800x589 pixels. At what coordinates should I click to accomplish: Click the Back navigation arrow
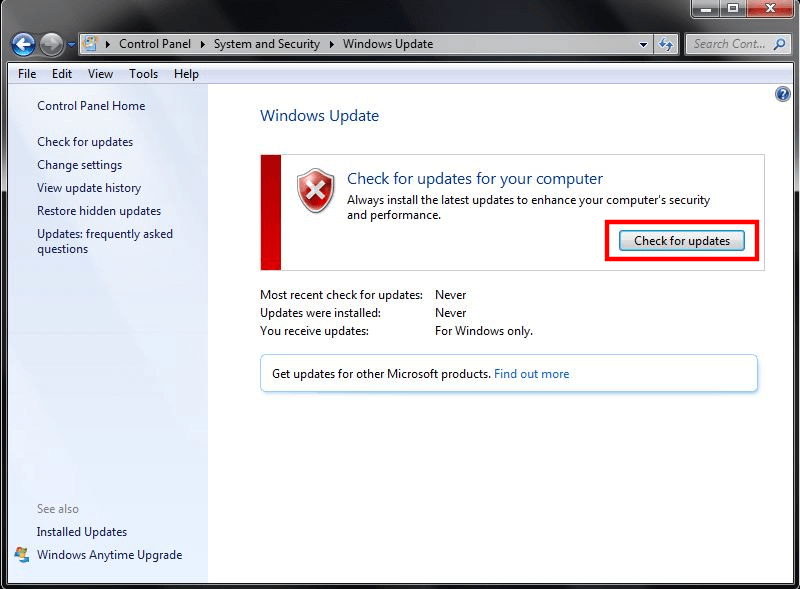[23, 44]
